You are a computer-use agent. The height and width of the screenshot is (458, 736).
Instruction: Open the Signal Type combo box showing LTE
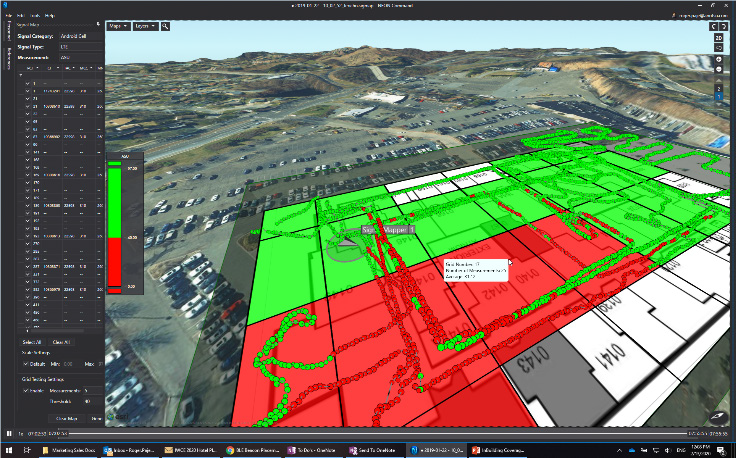[x=81, y=47]
